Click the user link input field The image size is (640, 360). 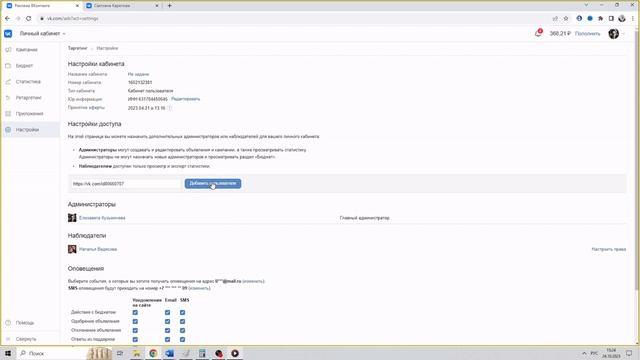click(125, 184)
